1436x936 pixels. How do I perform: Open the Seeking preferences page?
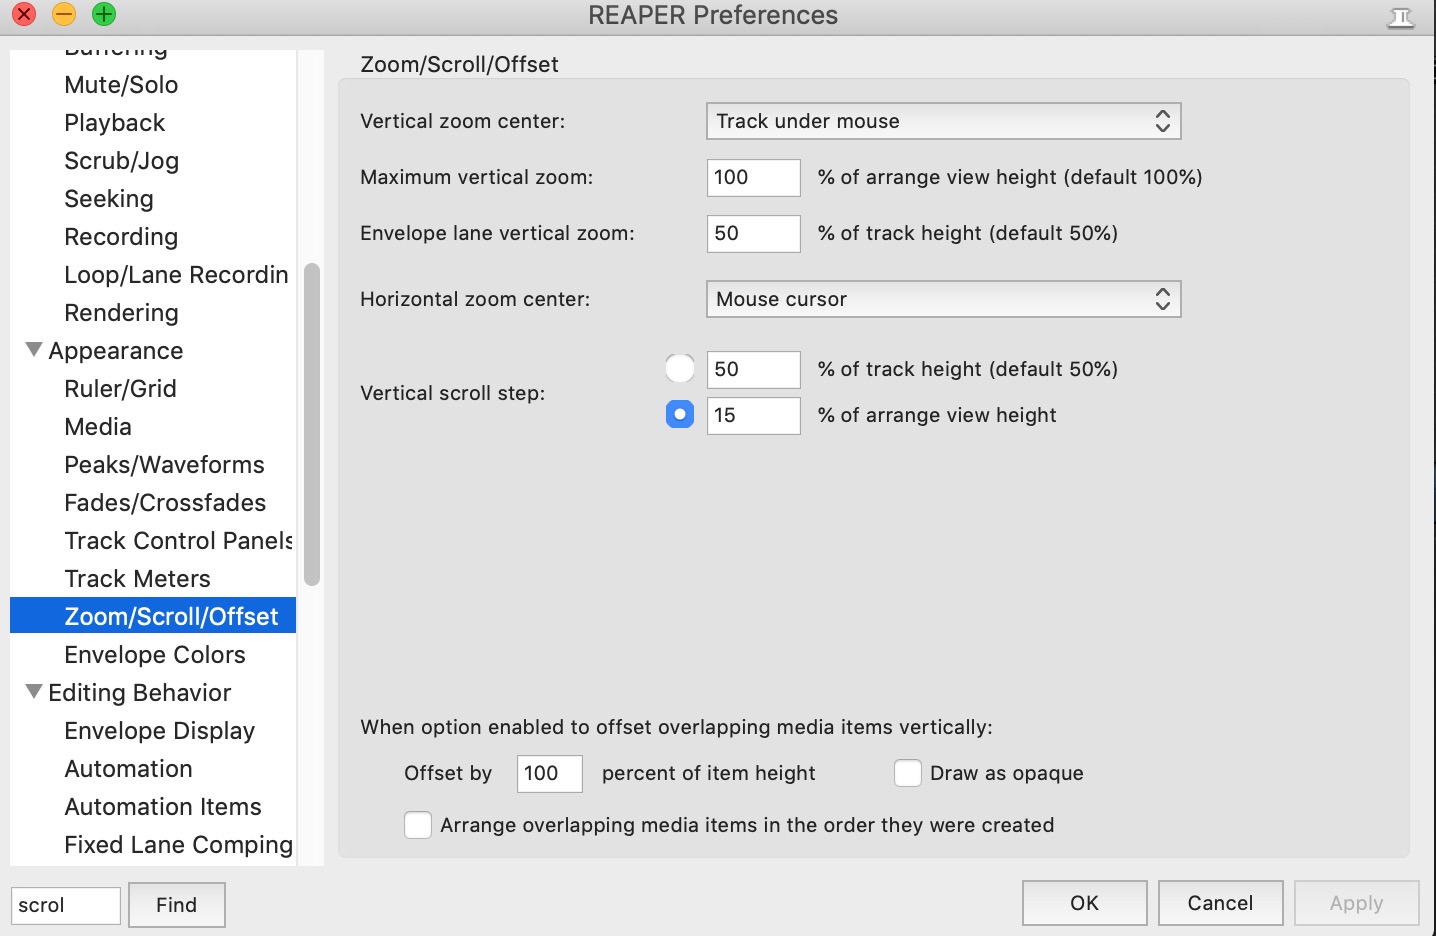109,199
